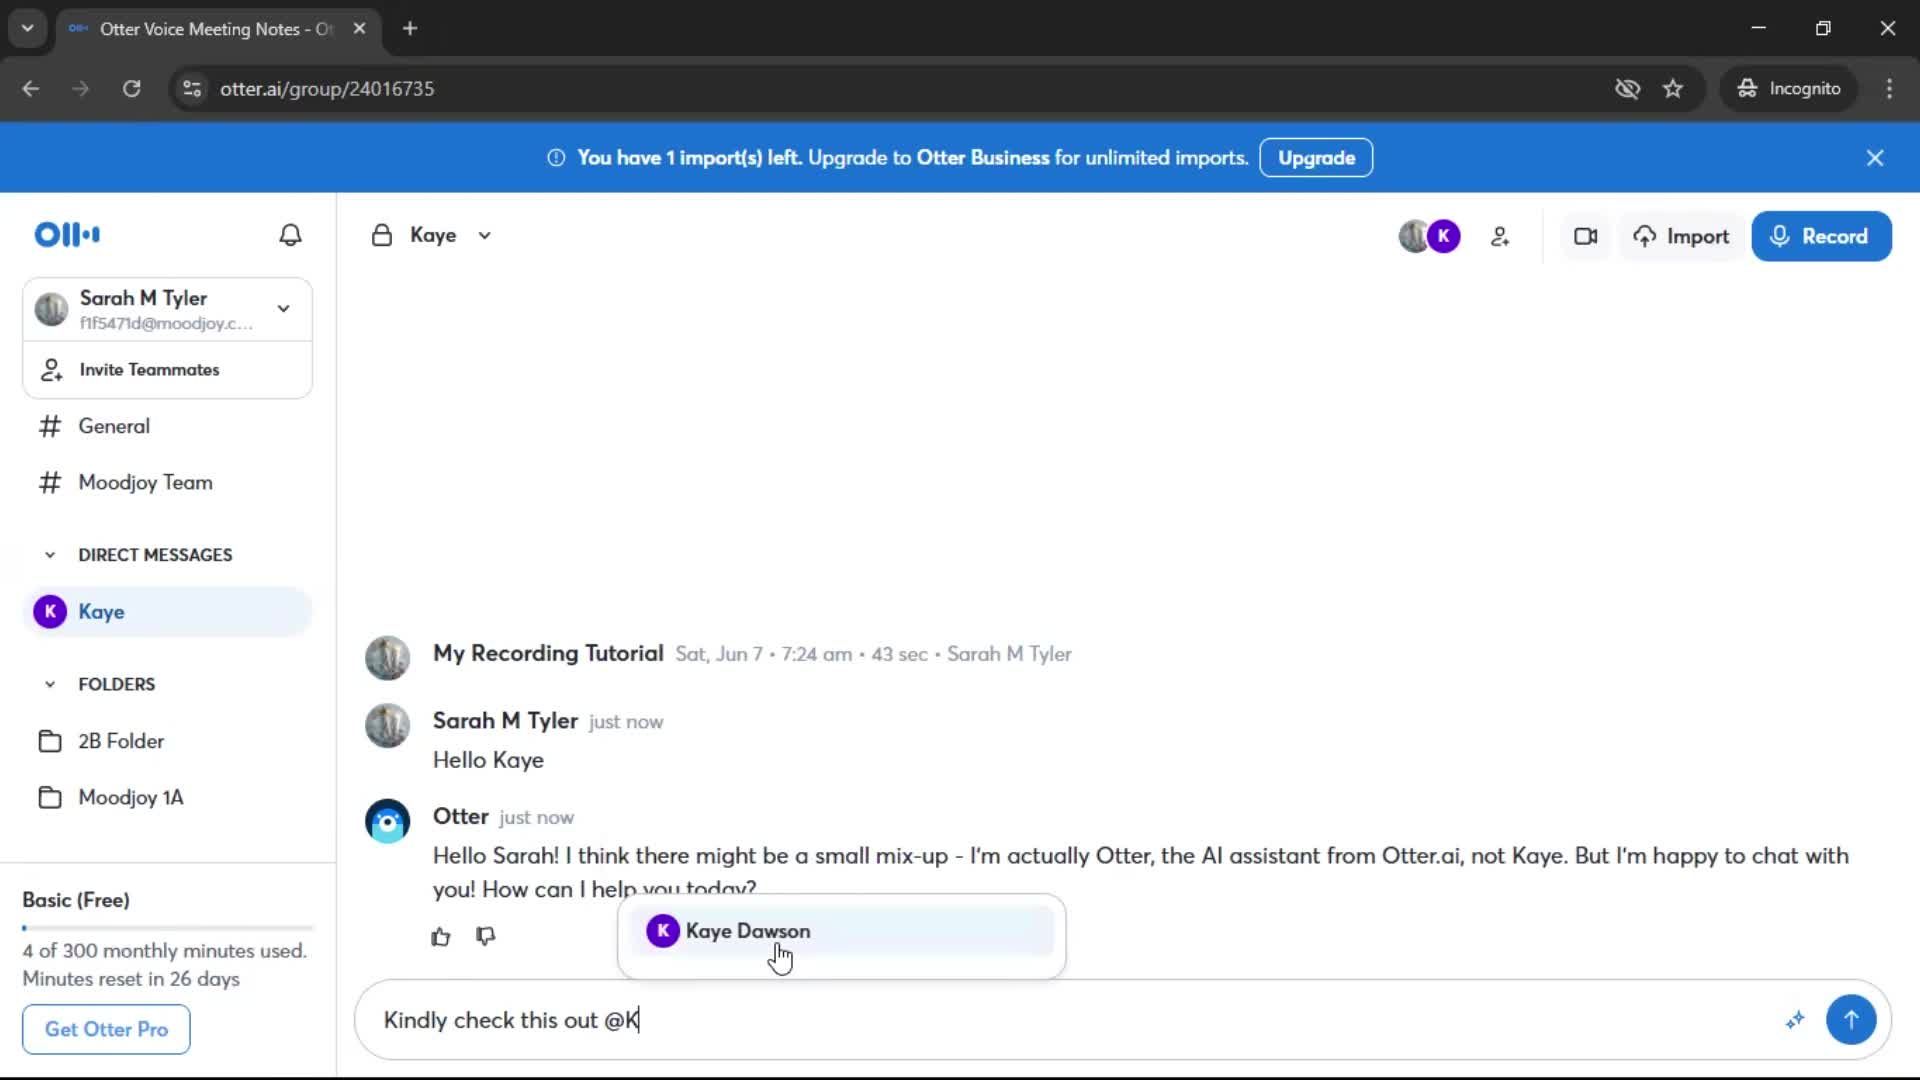This screenshot has height=1080, width=1920.
Task: Collapse the Direct Messages section
Action: click(x=50, y=555)
